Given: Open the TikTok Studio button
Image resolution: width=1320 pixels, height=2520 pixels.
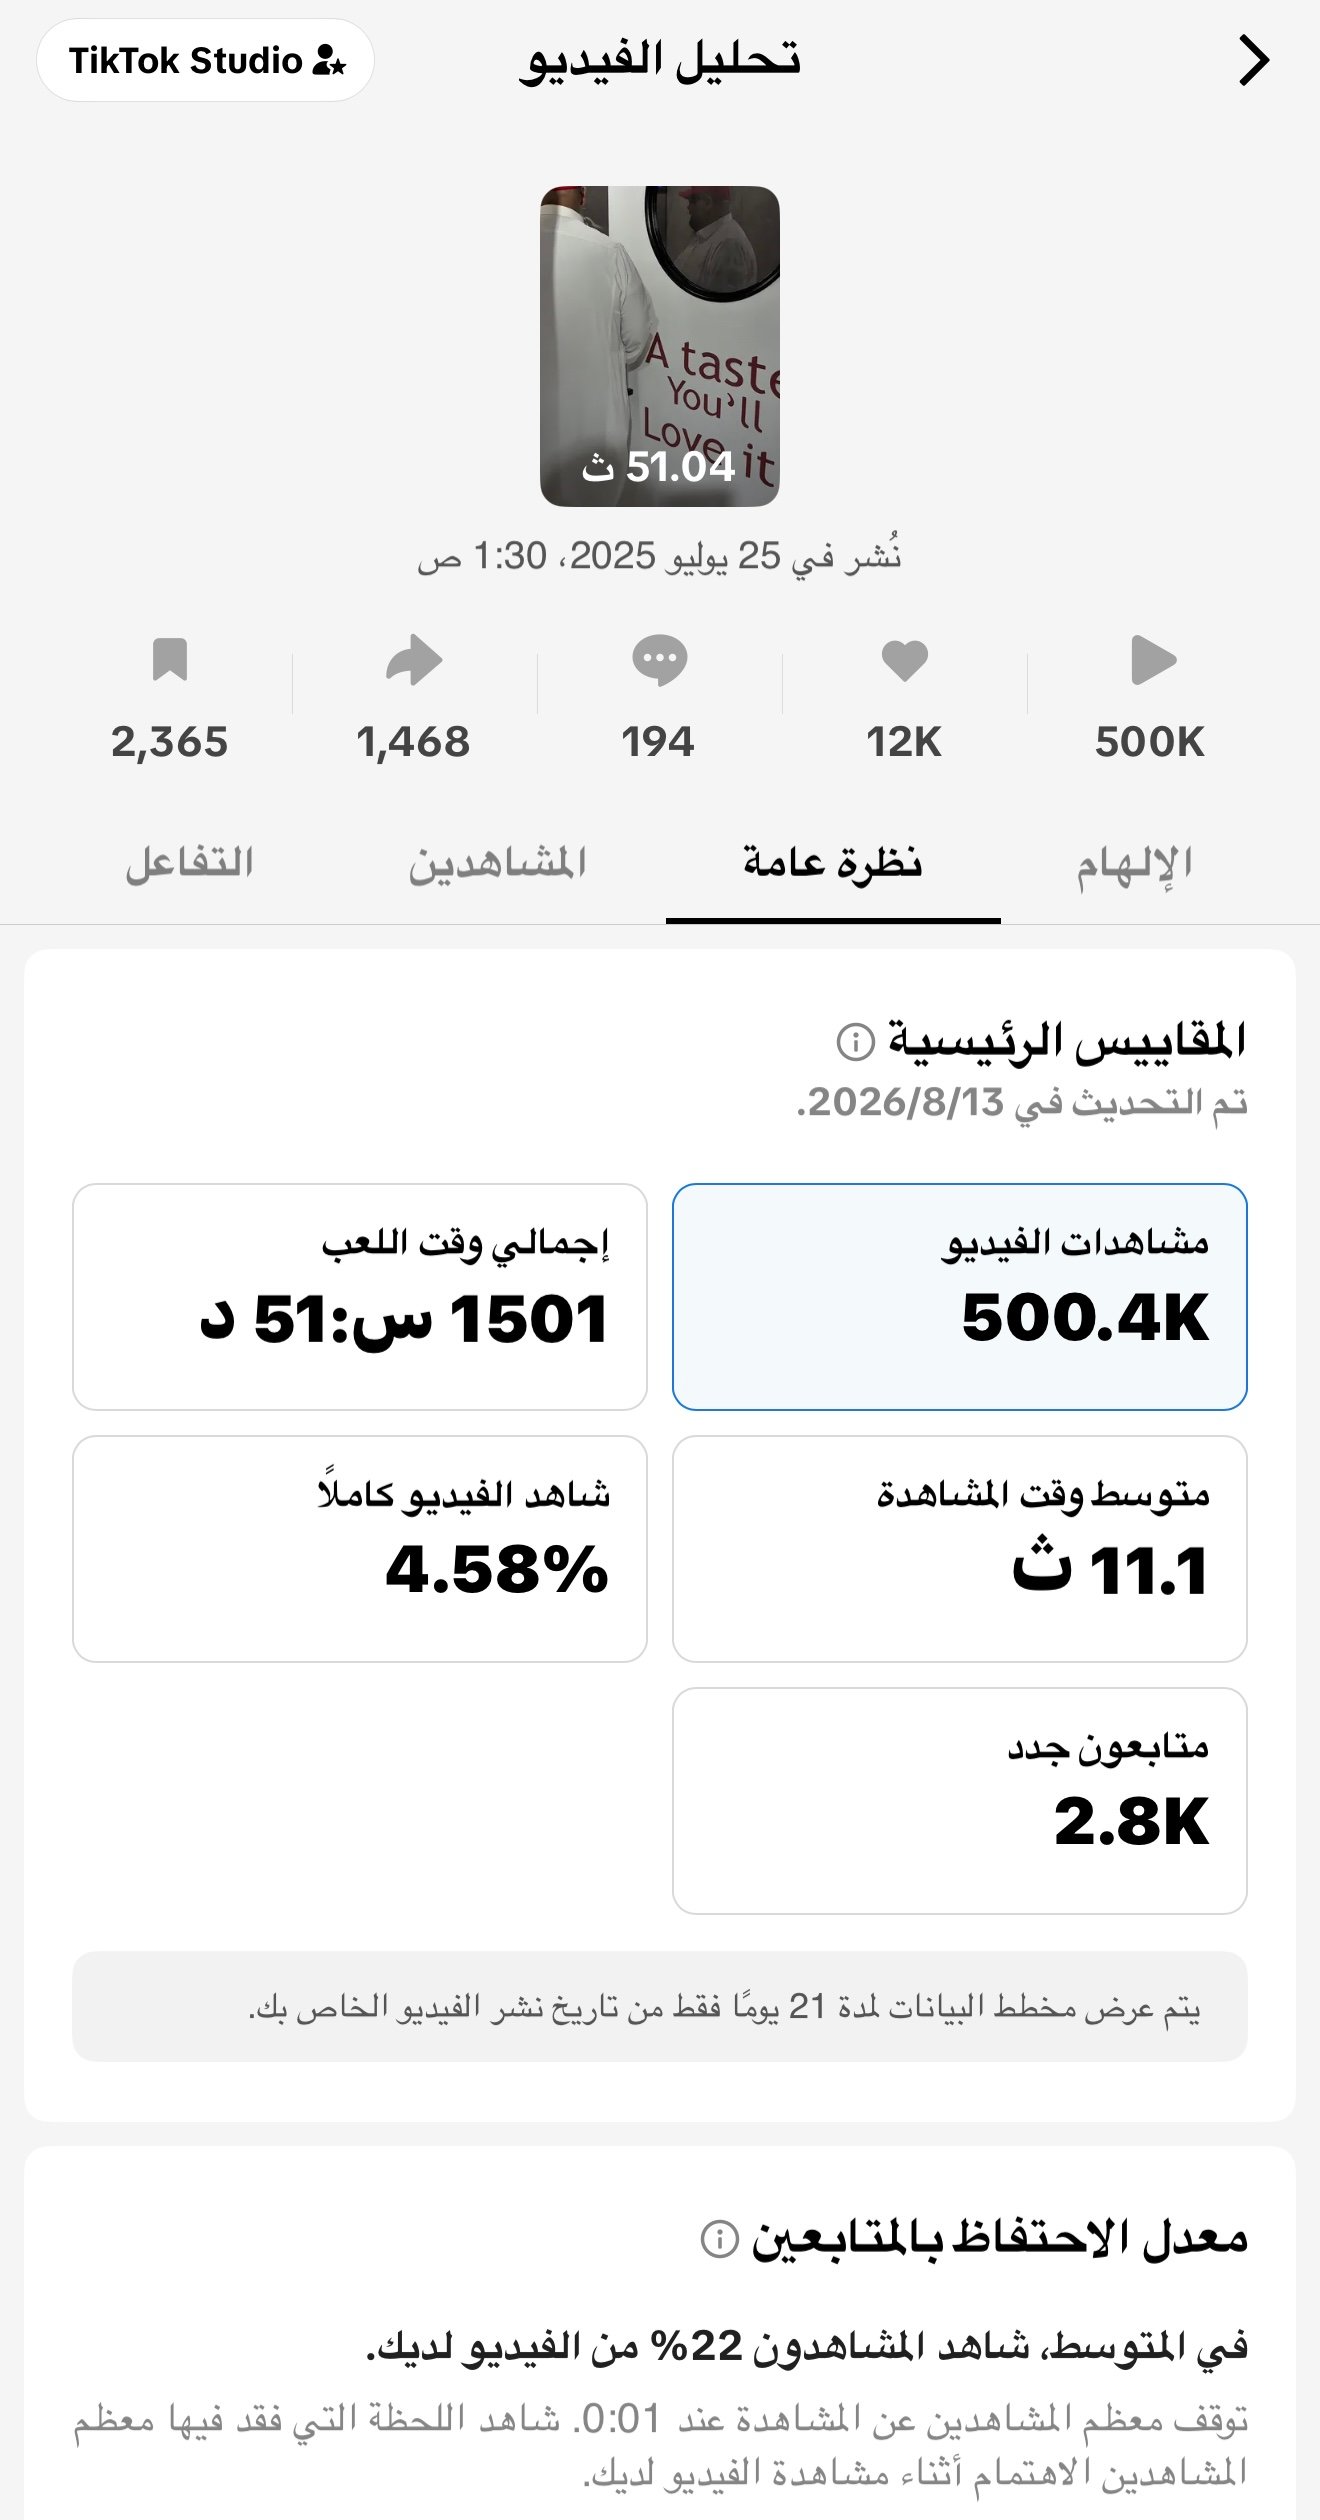Looking at the screenshot, I should [x=206, y=61].
